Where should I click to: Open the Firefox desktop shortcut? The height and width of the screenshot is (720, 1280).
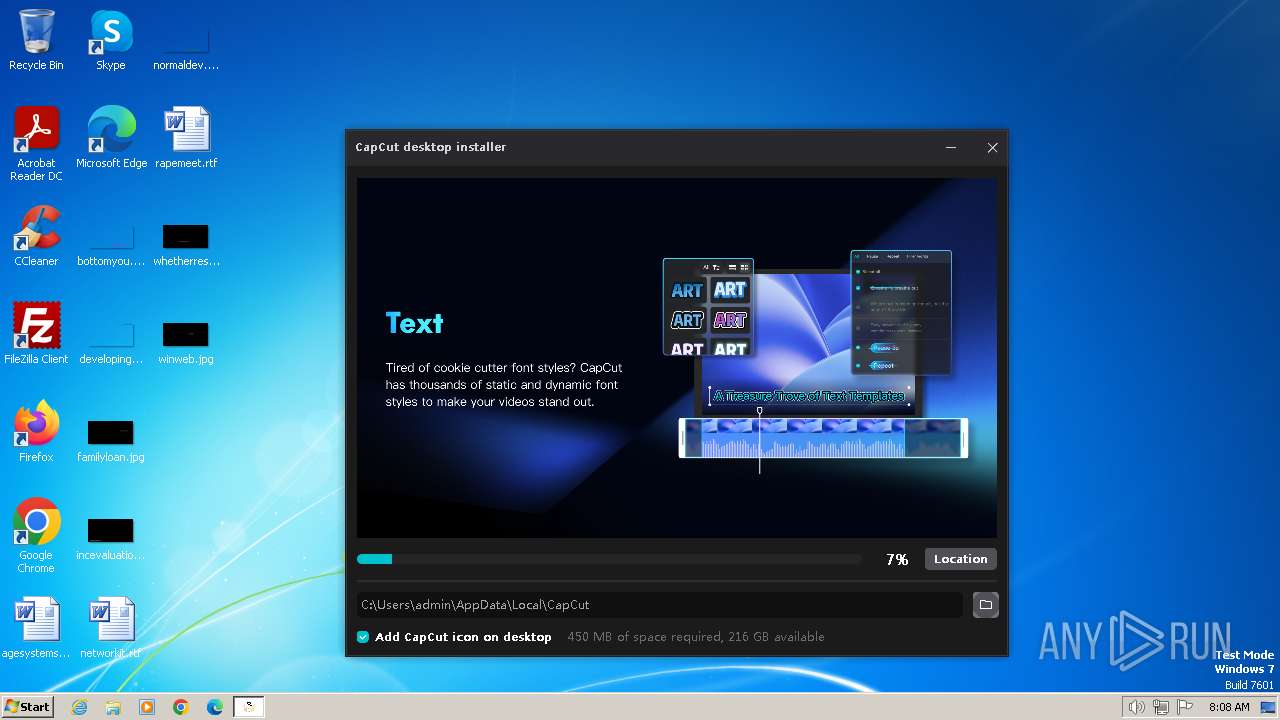click(36, 432)
